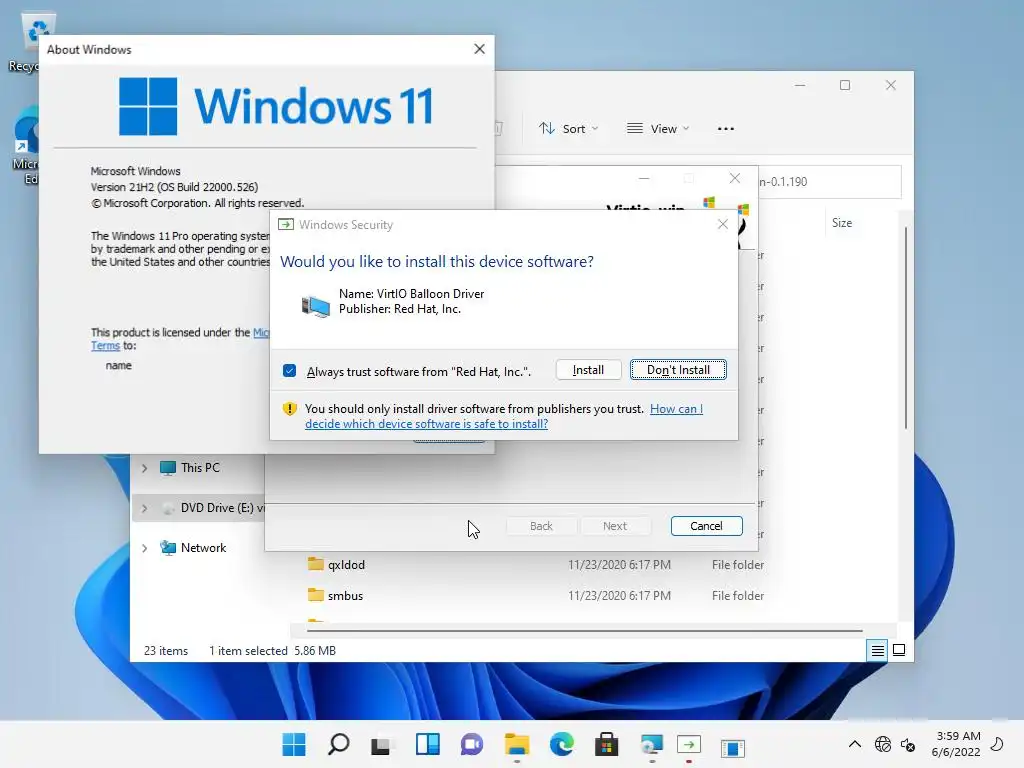Select Network in navigation pane

coord(203,547)
